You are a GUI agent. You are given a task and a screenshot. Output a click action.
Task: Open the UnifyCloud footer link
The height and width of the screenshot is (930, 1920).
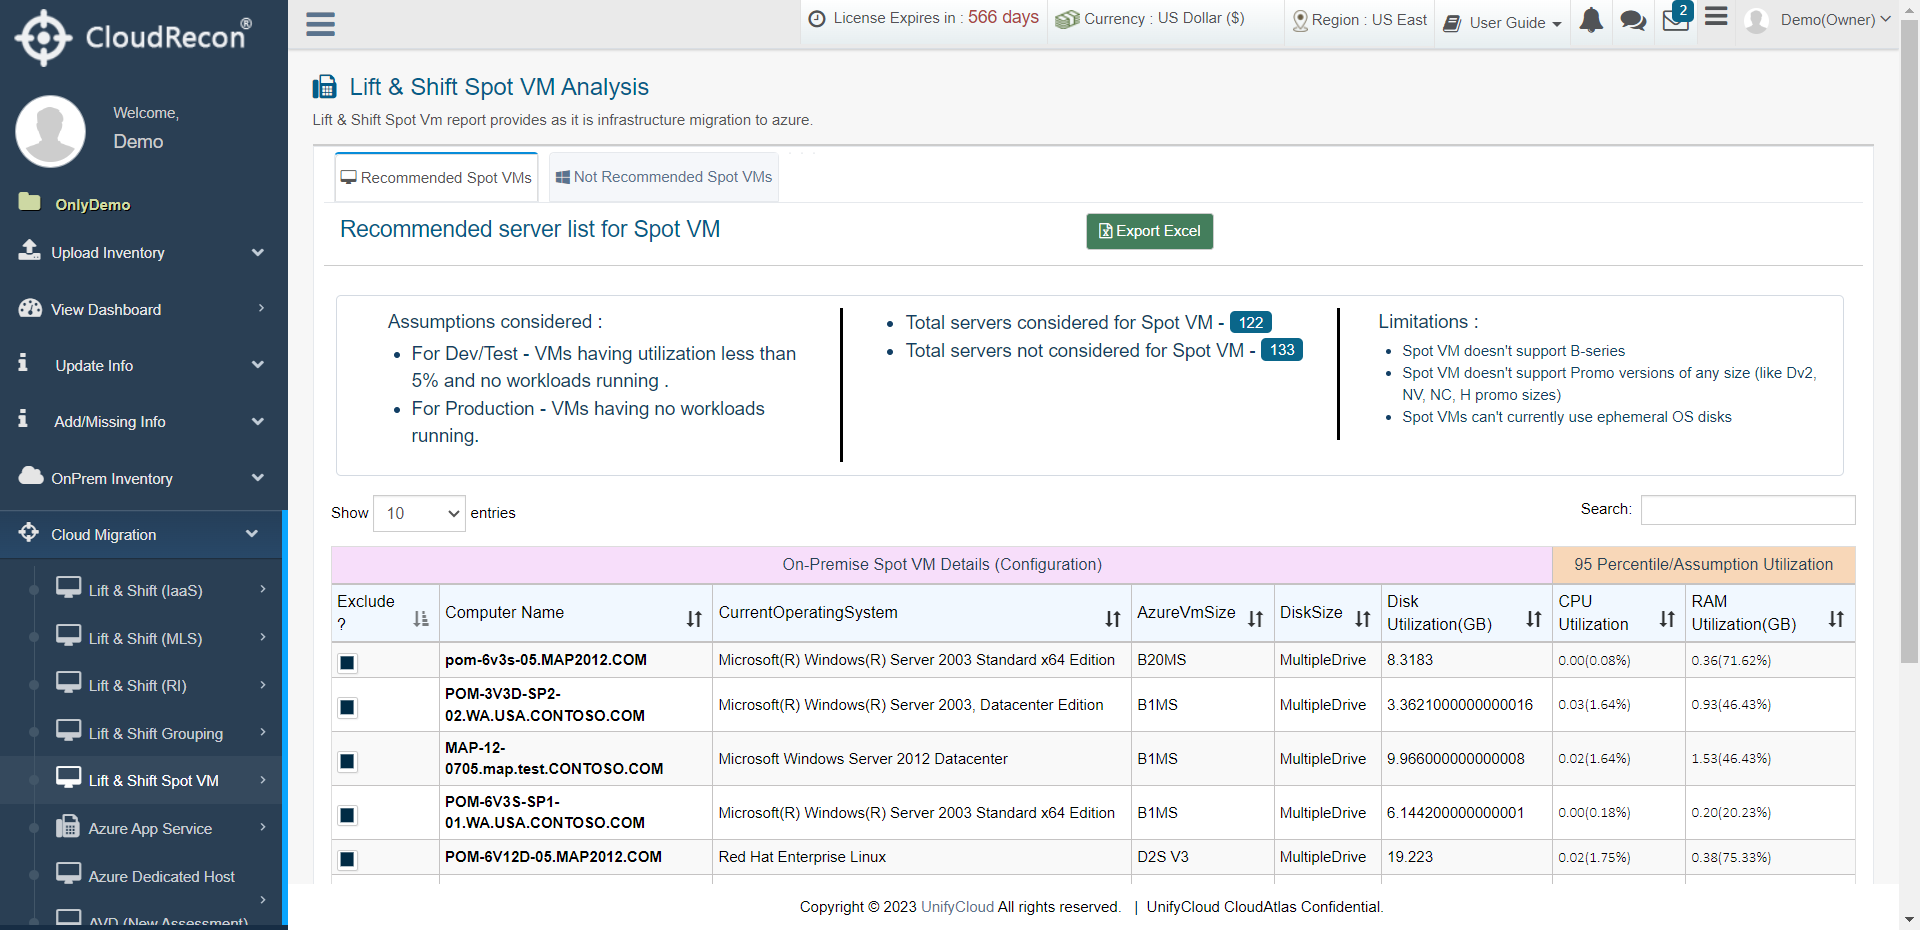coord(957,907)
